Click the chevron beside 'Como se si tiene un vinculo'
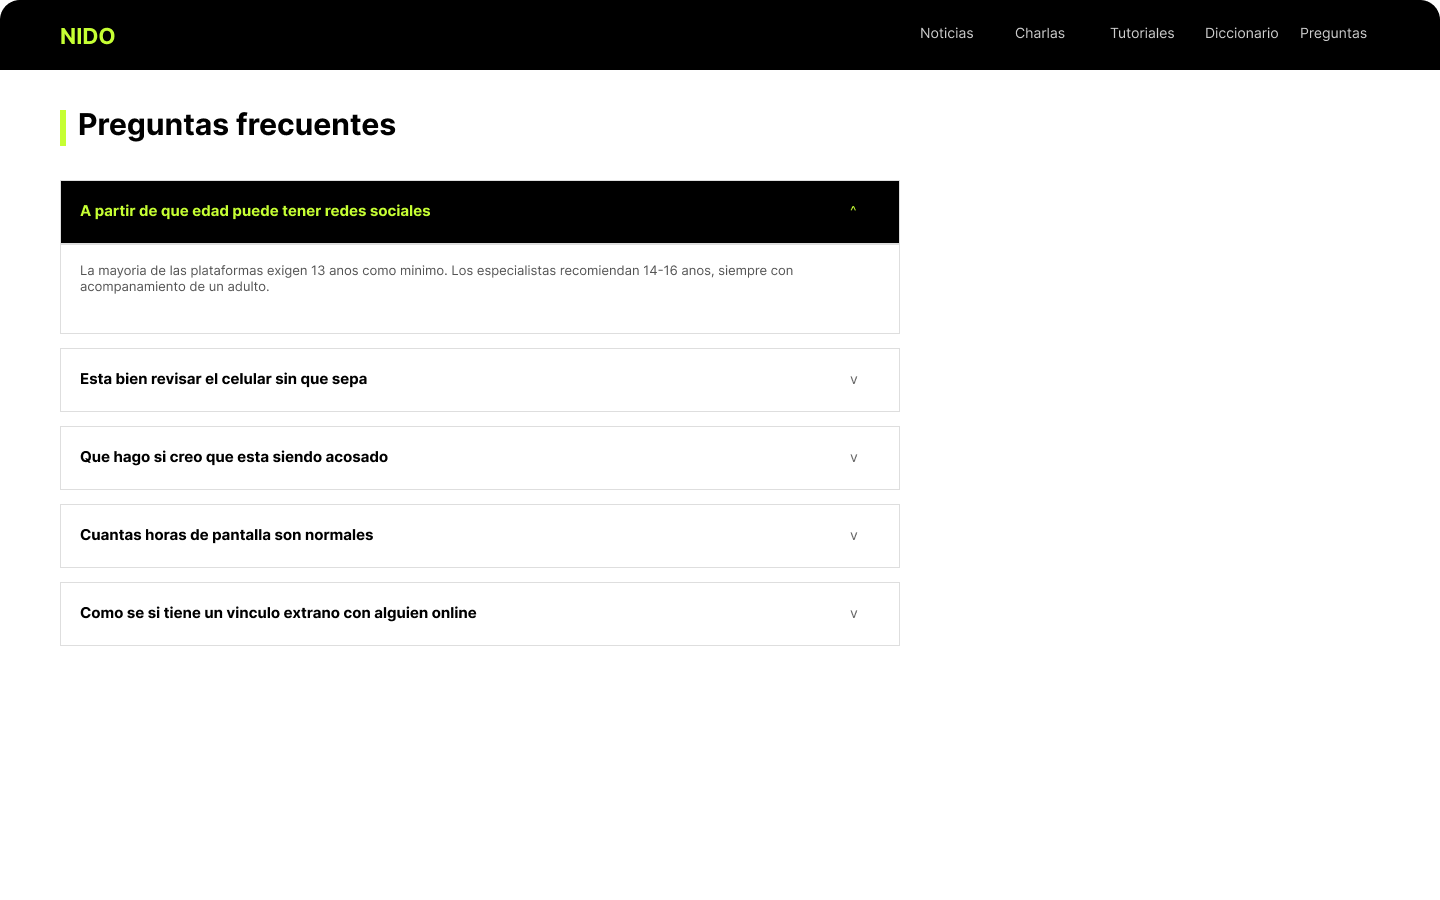Image resolution: width=1440 pixels, height=900 pixels. [x=853, y=614]
